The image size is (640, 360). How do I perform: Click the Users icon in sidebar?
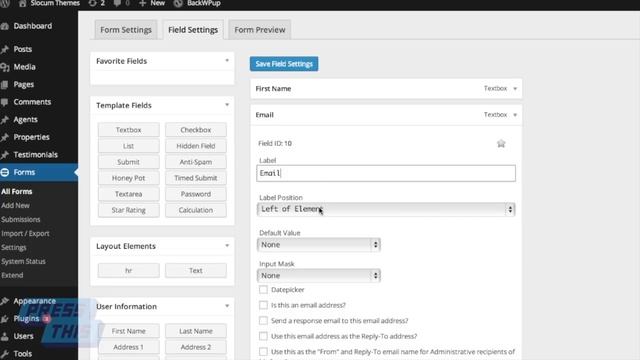click(4, 336)
